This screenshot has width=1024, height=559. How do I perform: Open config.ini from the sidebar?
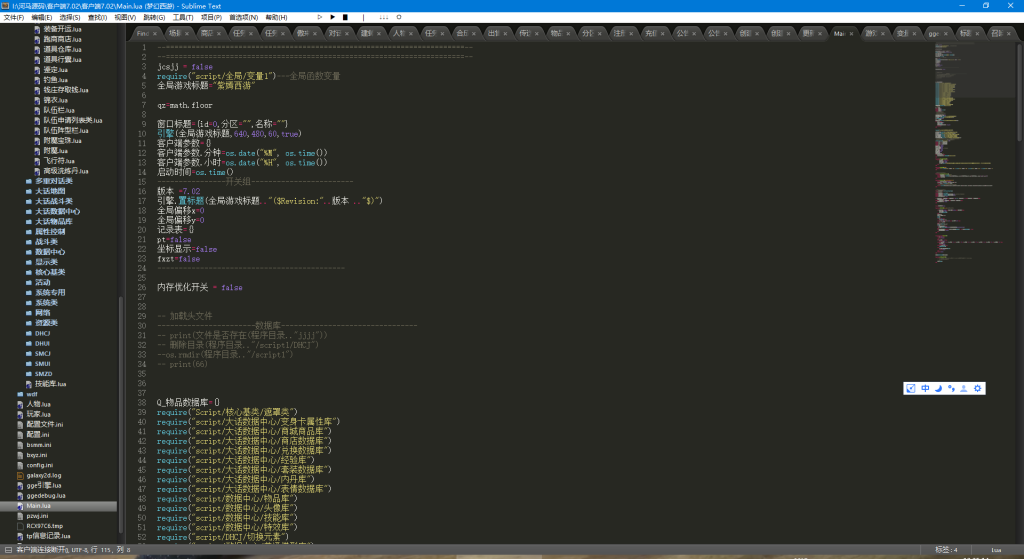pos(39,465)
